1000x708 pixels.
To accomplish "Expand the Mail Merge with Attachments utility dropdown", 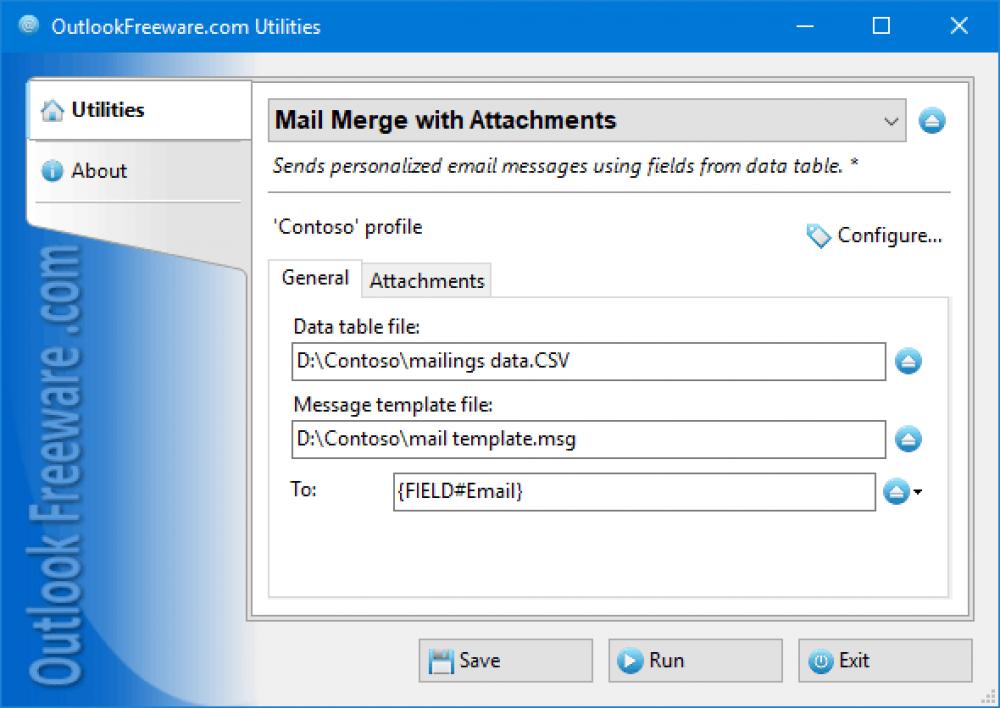I will 891,120.
